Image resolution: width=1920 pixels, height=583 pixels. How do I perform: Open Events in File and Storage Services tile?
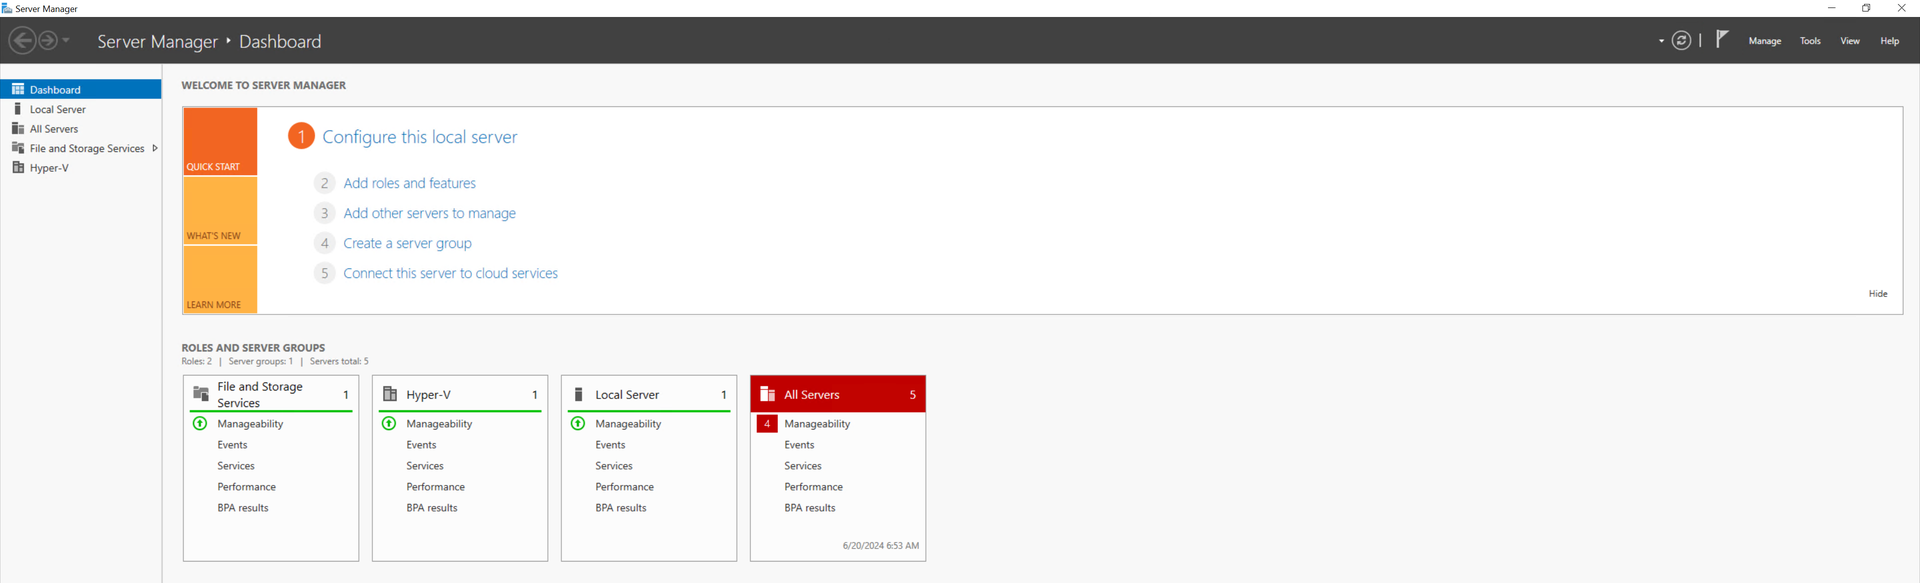click(x=232, y=445)
